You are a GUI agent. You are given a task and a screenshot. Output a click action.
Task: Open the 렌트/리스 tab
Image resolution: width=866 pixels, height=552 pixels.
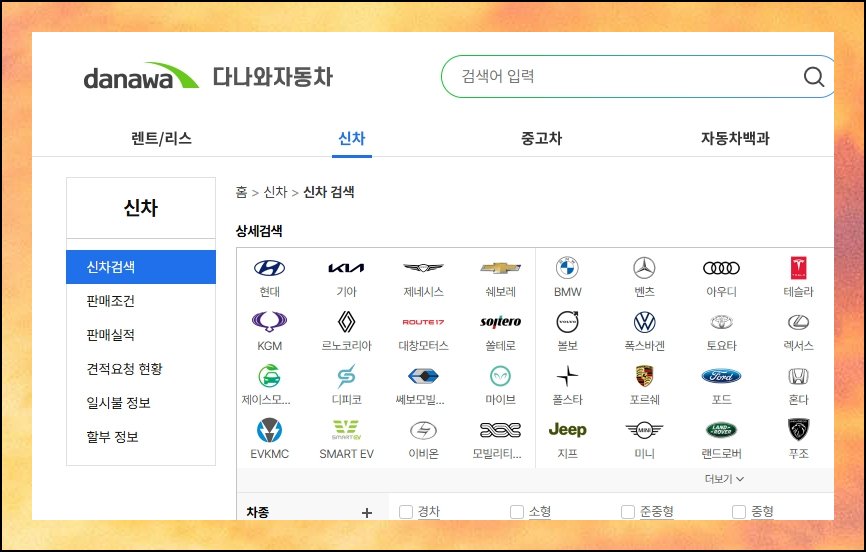161,138
